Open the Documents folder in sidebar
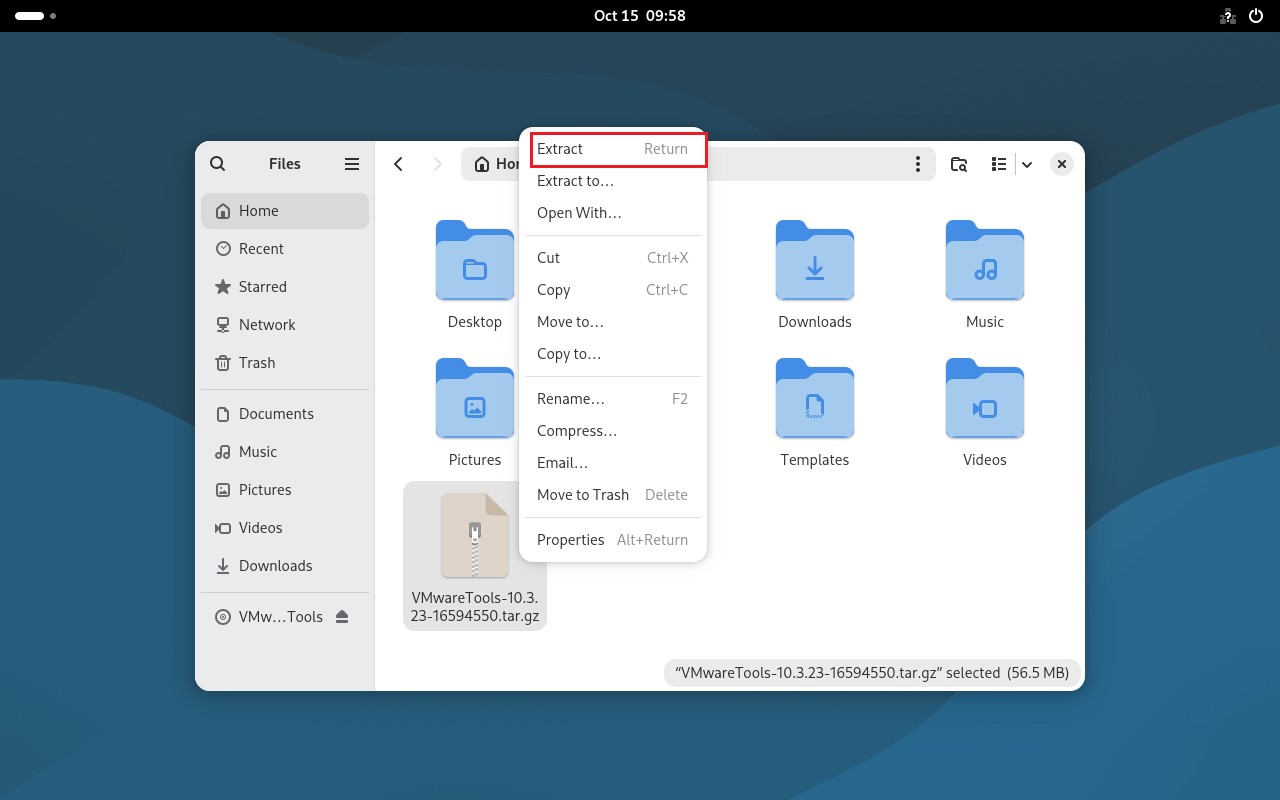1280x800 pixels. (x=276, y=413)
